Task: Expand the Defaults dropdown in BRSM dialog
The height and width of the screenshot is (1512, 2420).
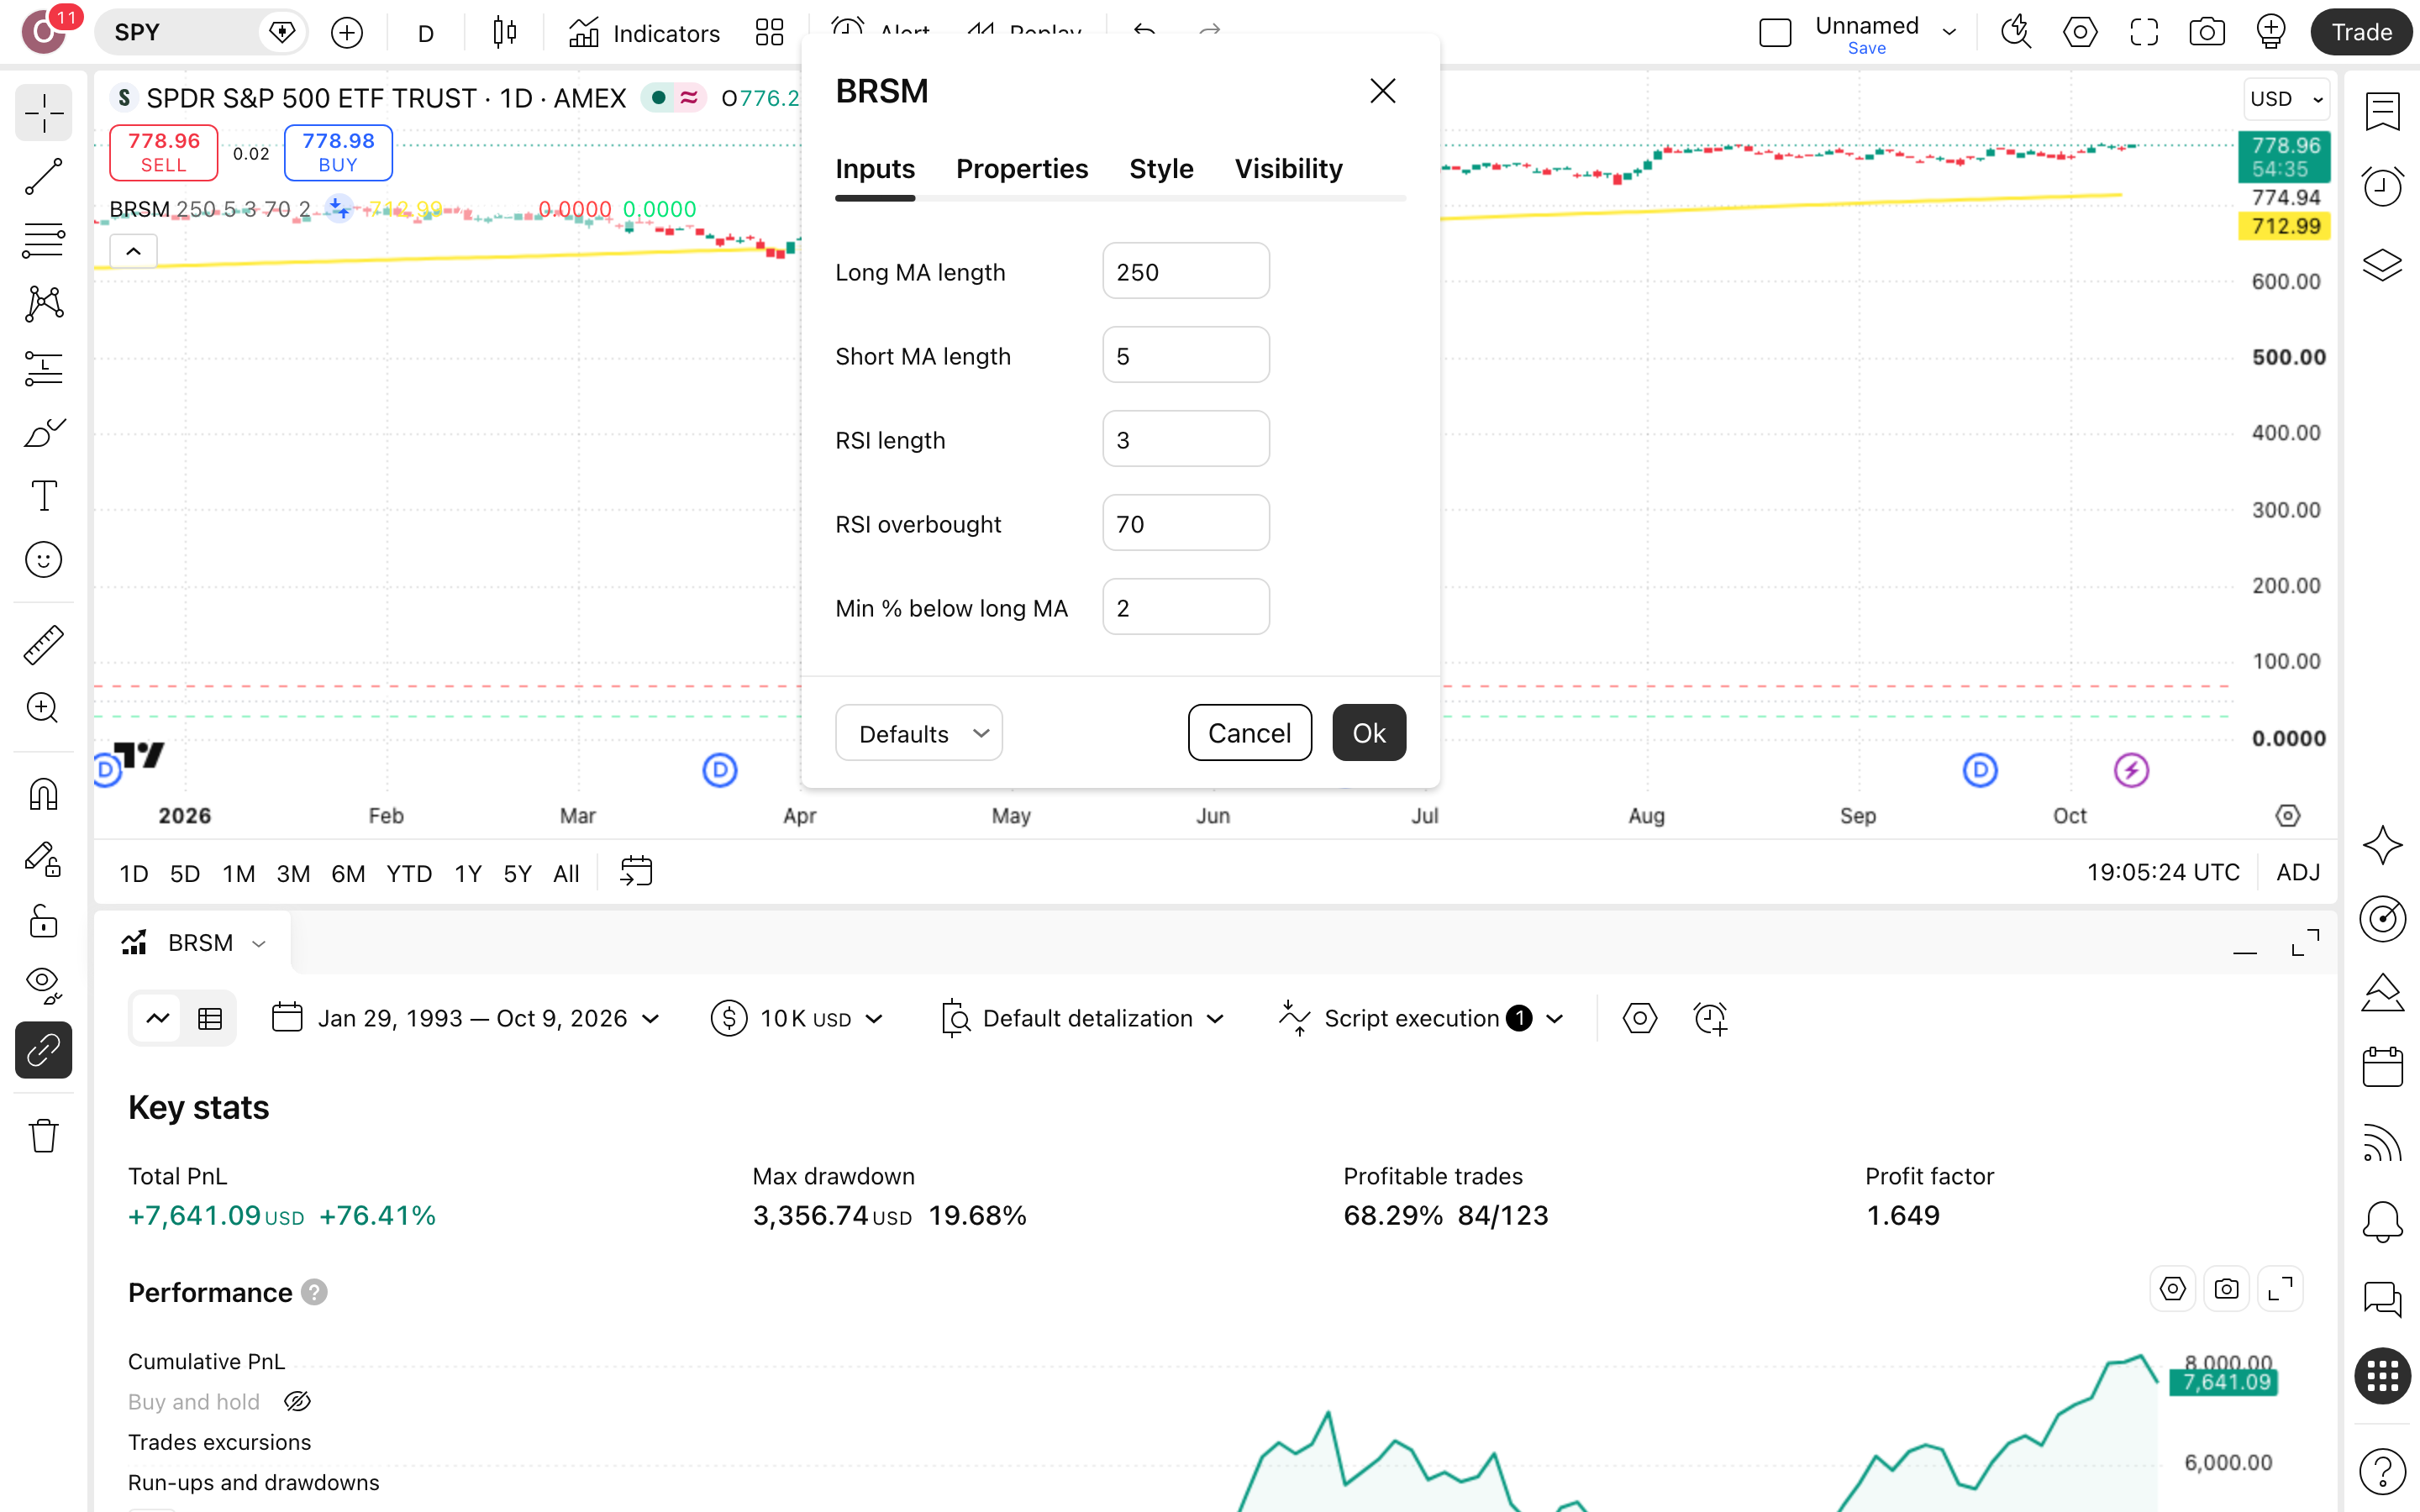Action: tap(918, 733)
